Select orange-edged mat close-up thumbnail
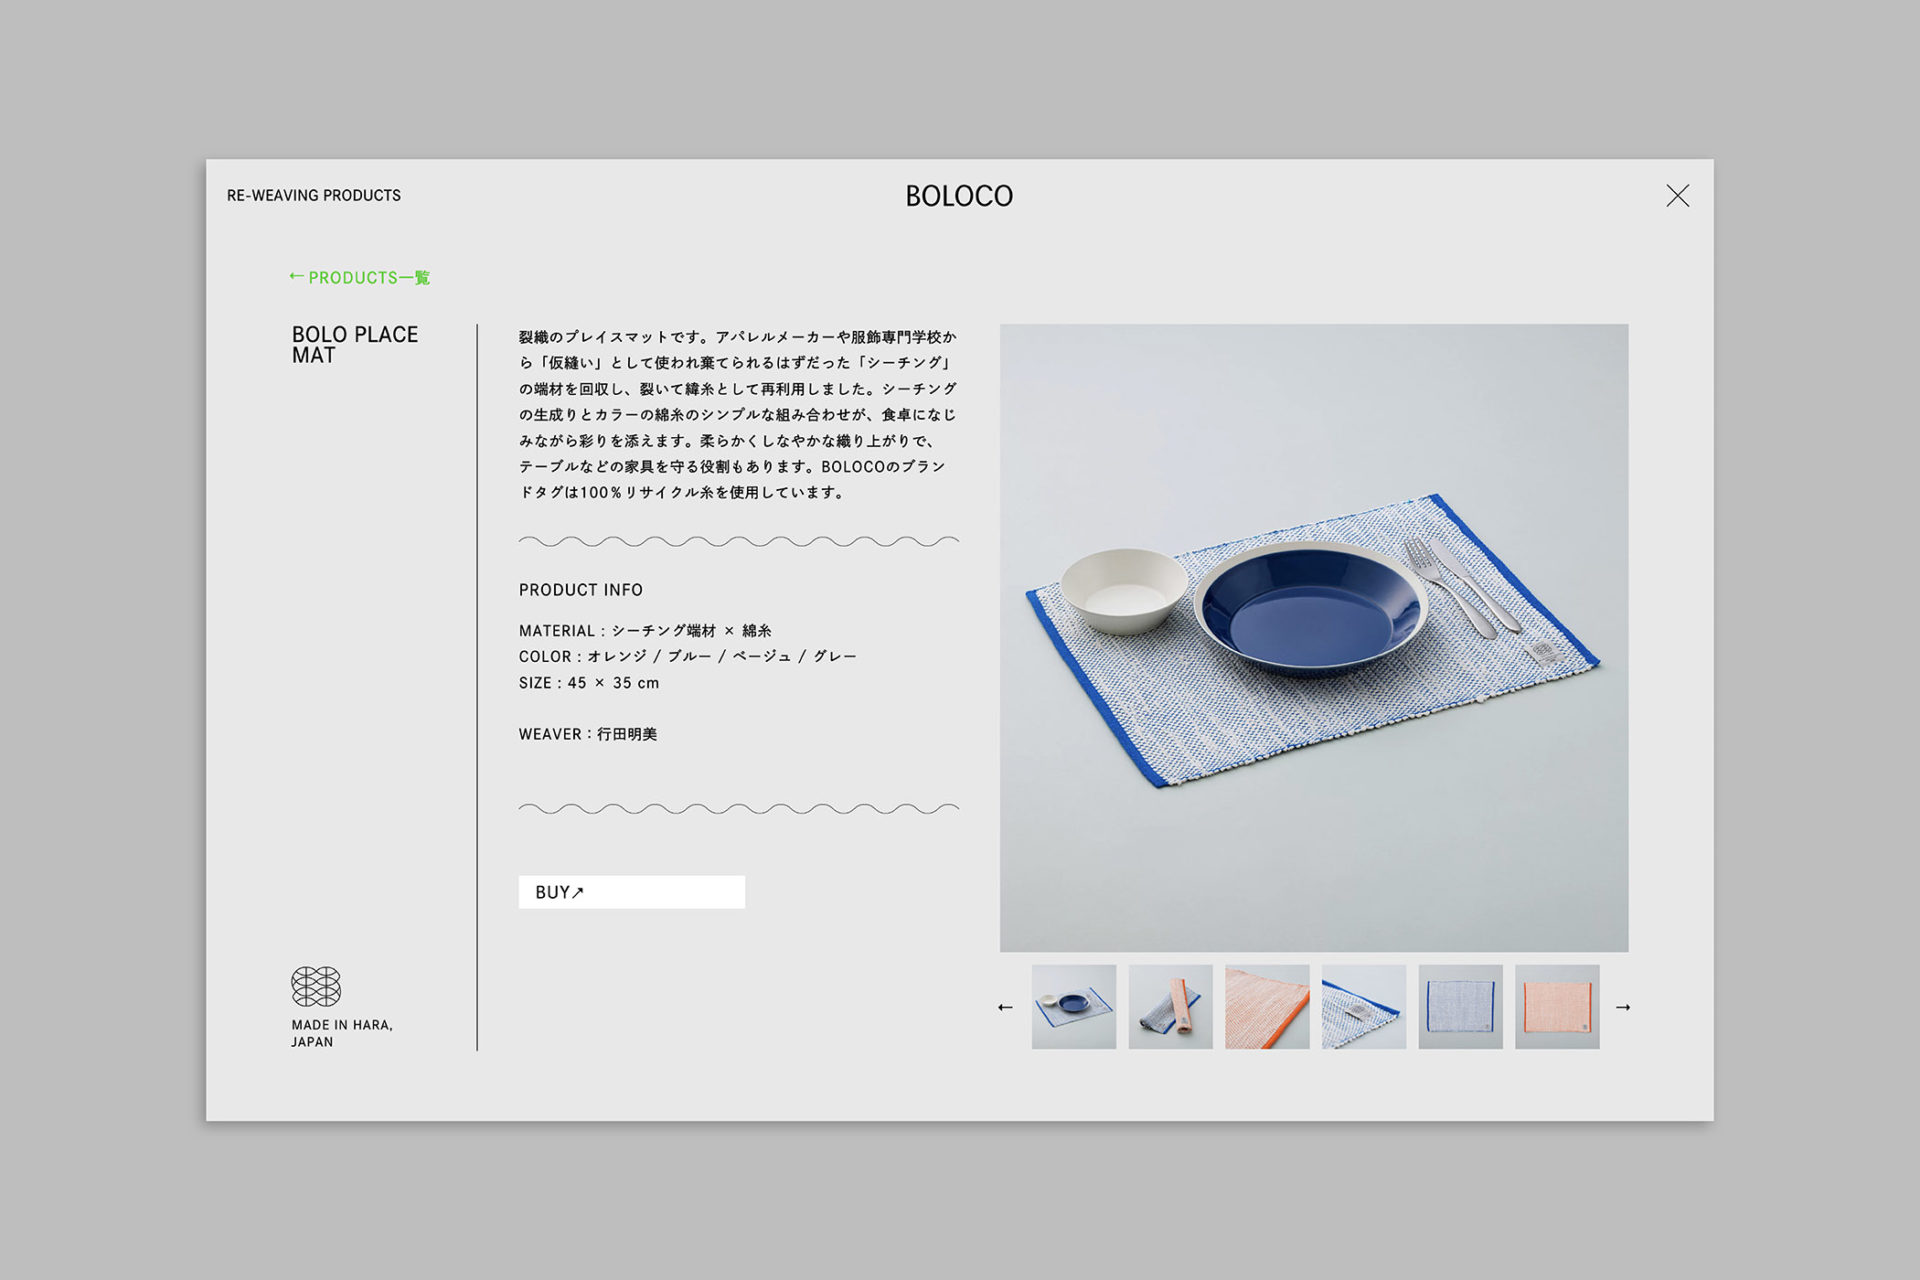 pyautogui.click(x=1267, y=1007)
